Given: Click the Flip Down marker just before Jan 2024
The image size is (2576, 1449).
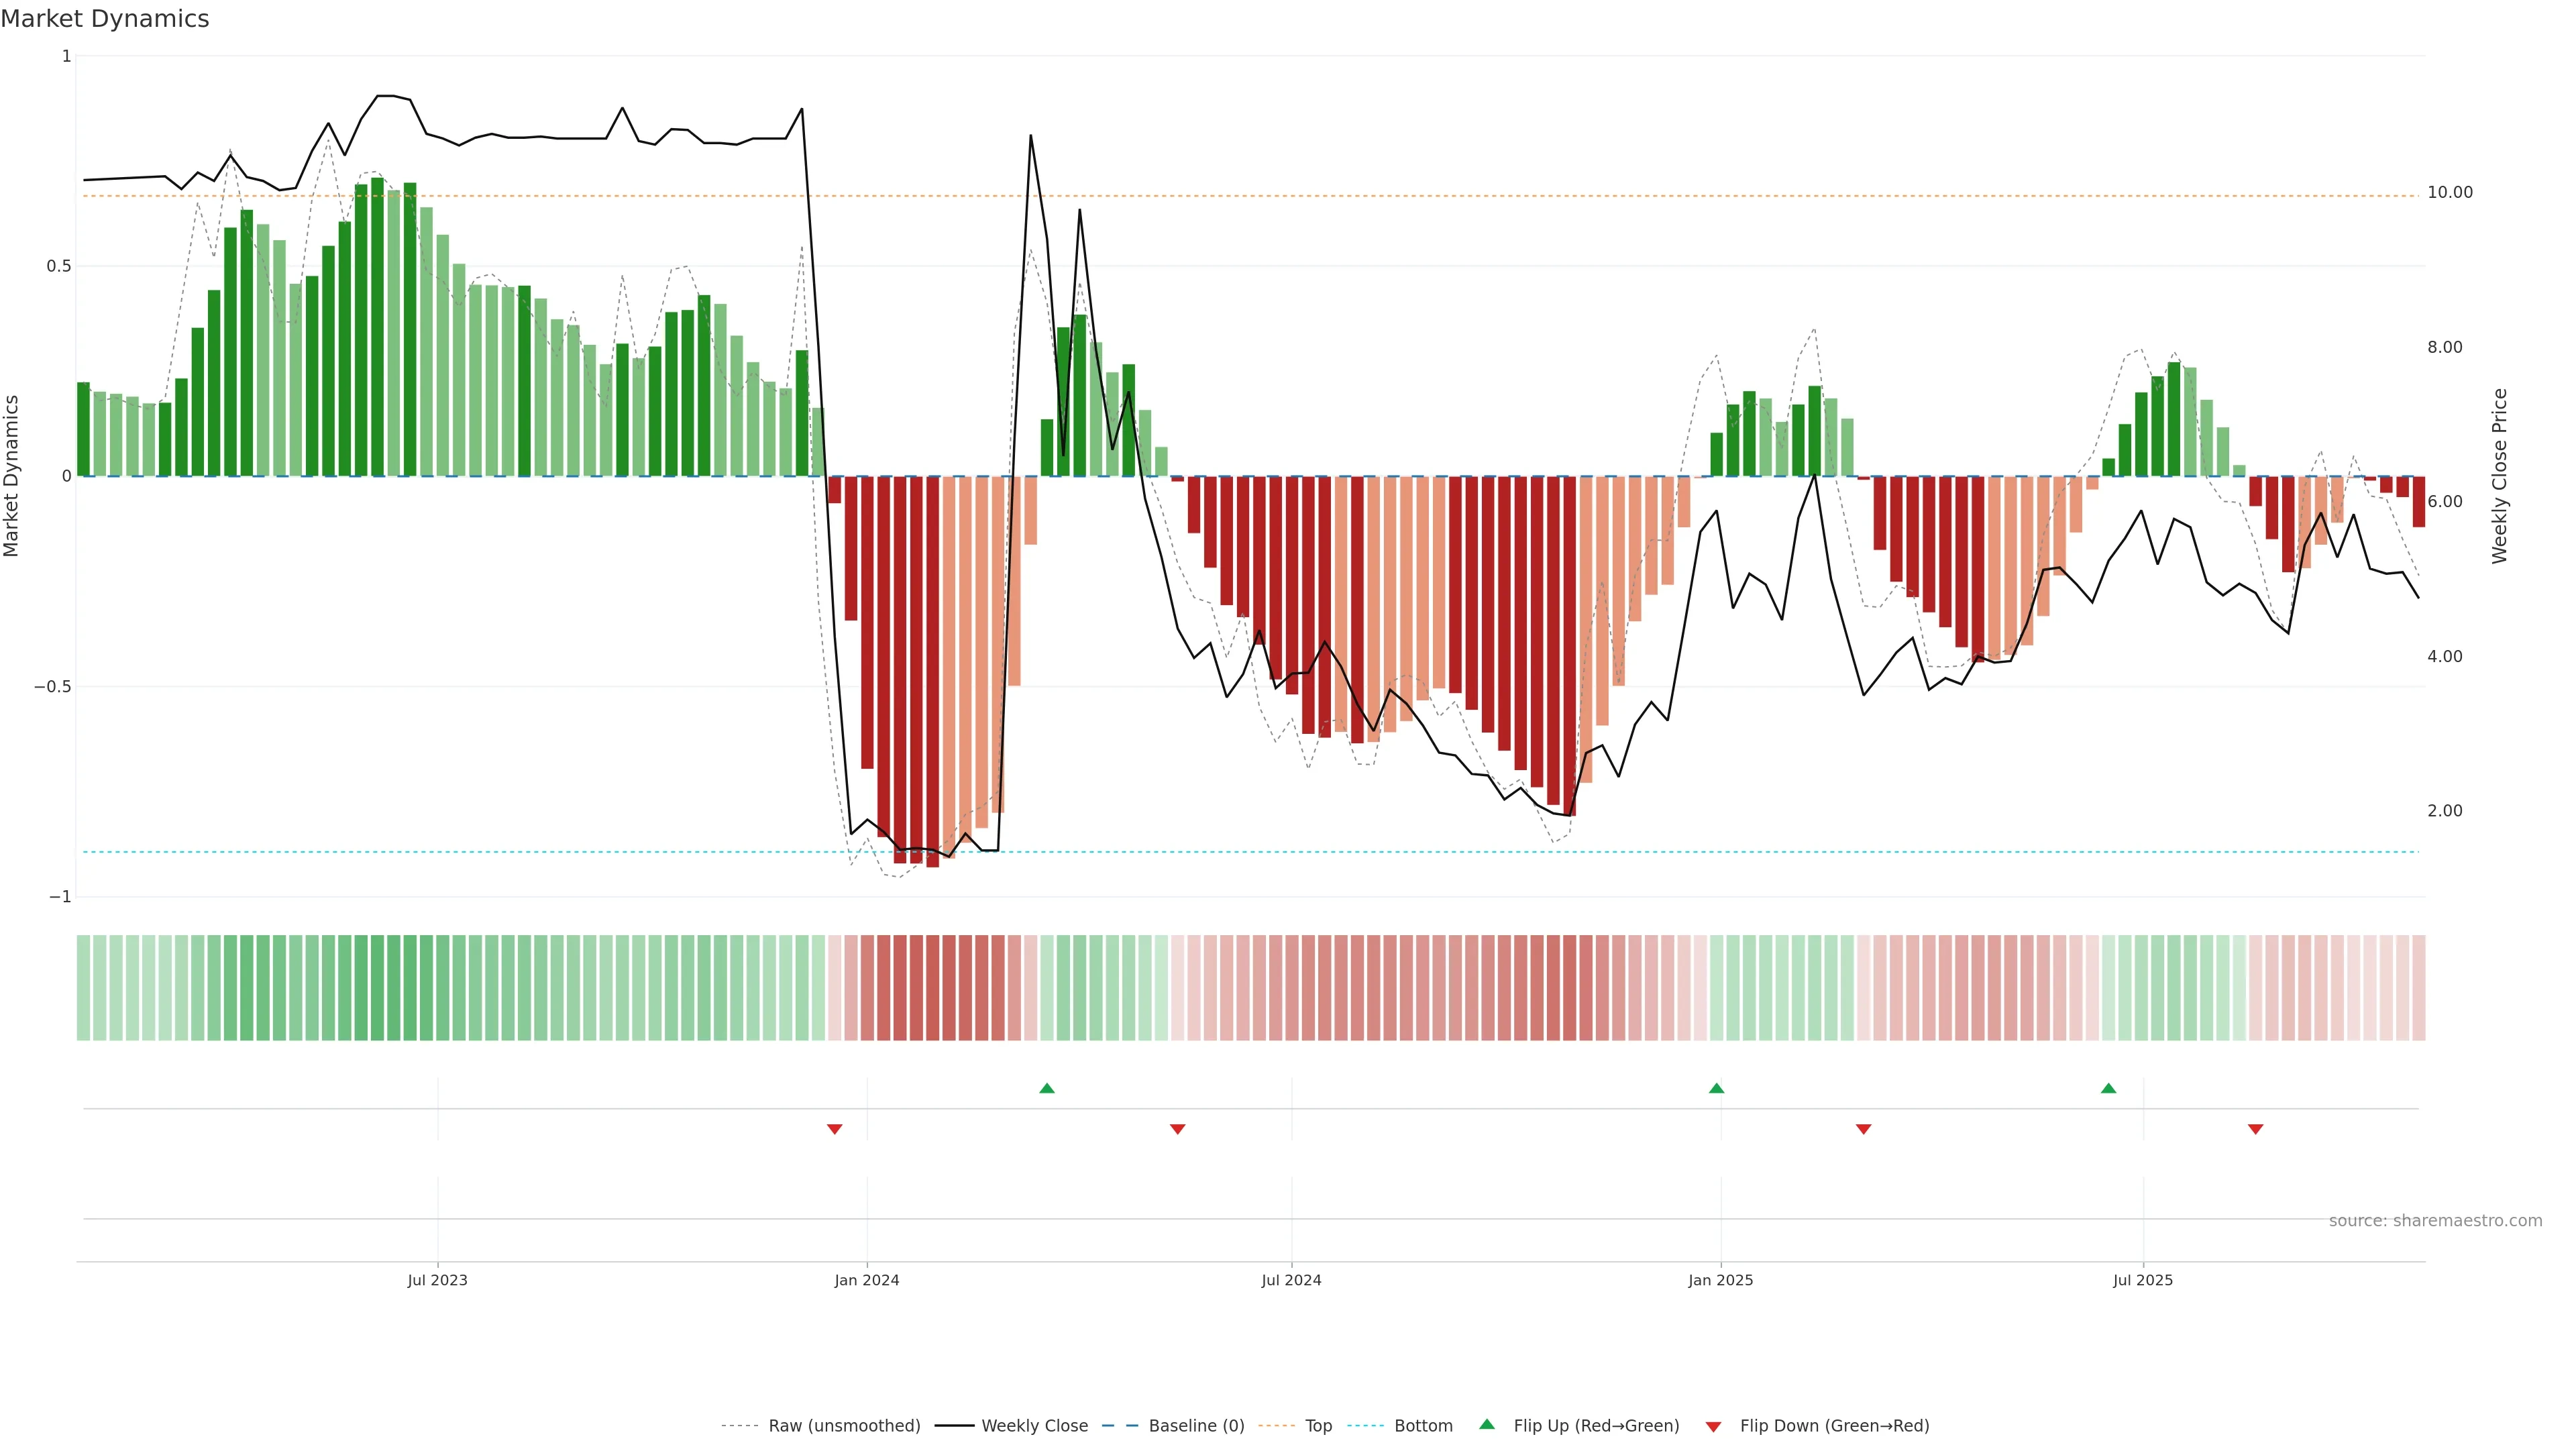Looking at the screenshot, I should coord(834,1129).
